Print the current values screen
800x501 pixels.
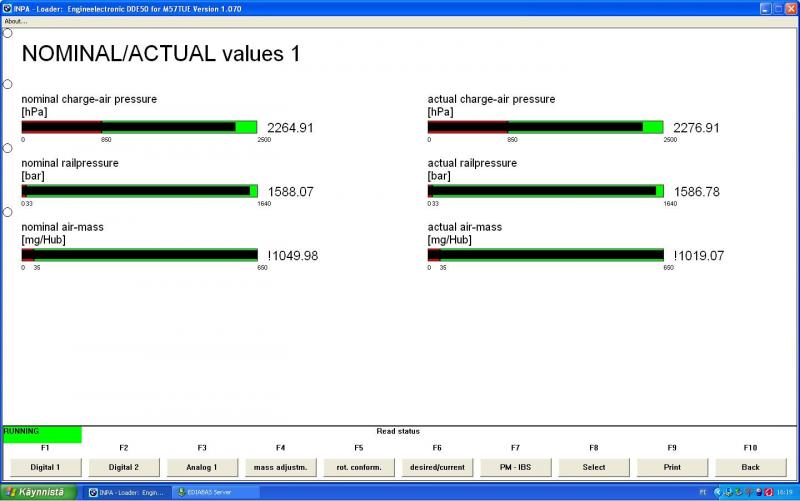(x=672, y=467)
